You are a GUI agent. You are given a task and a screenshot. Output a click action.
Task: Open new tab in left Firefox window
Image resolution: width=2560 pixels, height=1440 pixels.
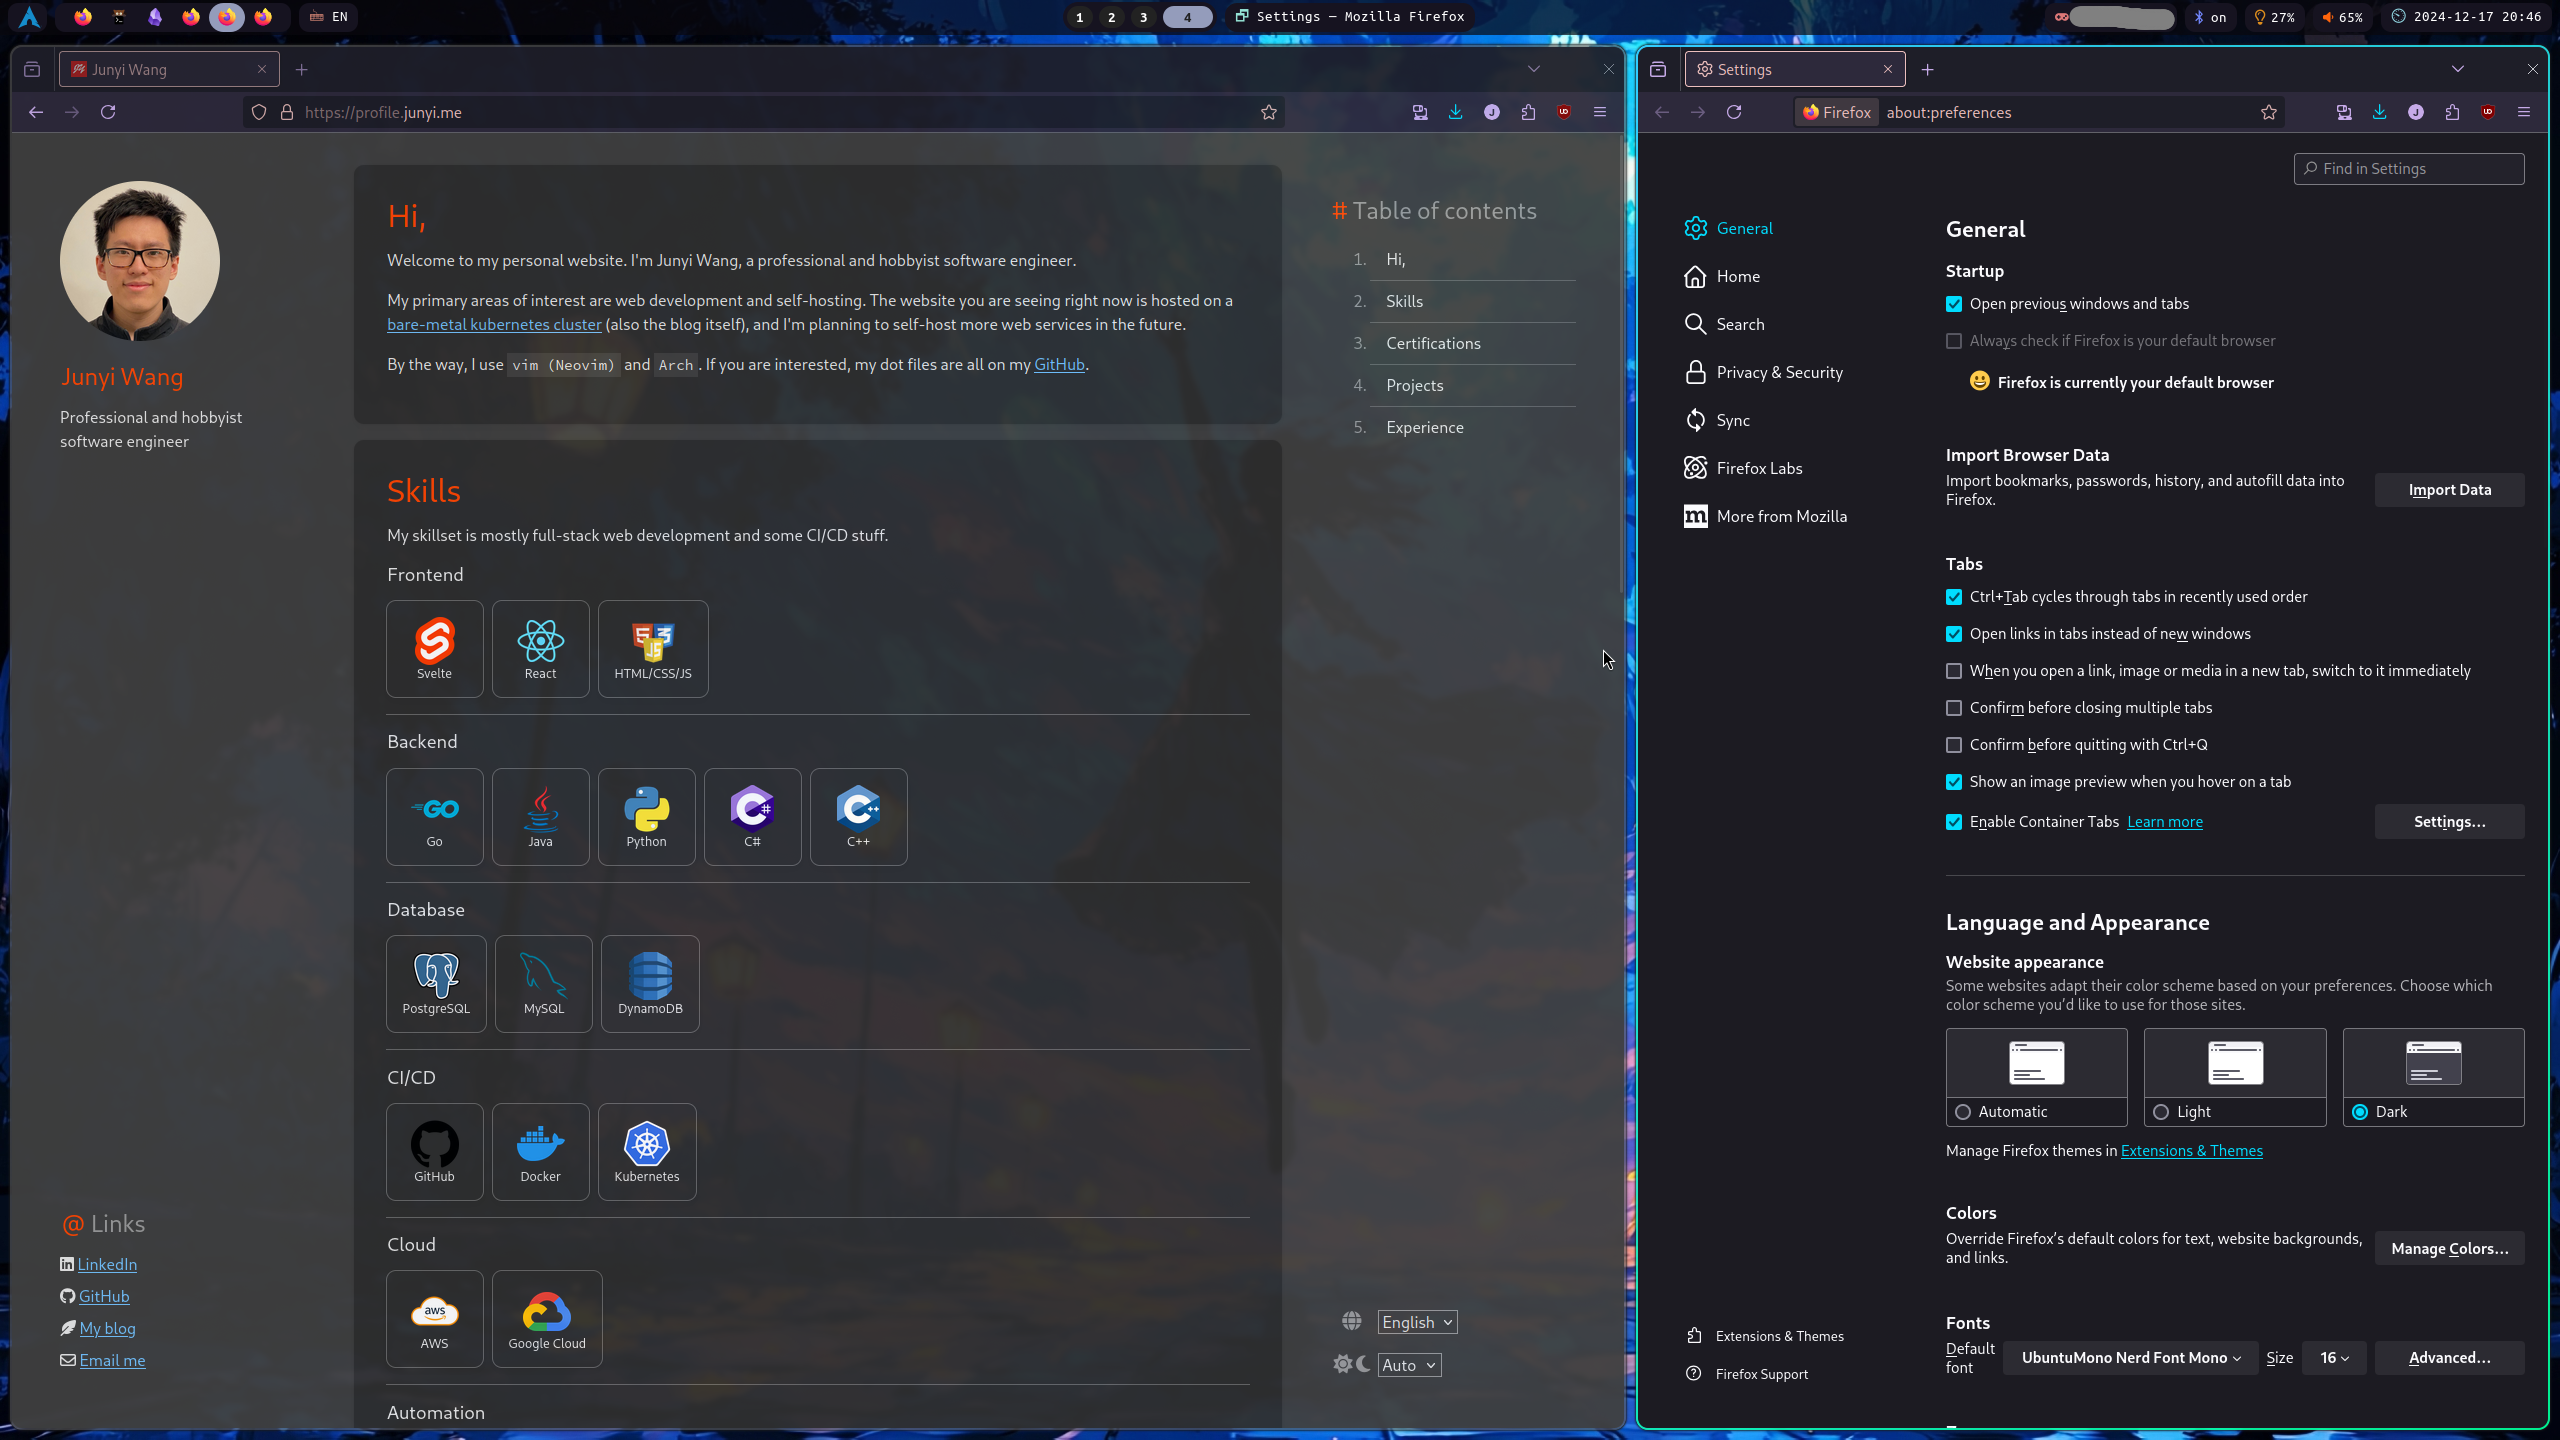coord(302,69)
